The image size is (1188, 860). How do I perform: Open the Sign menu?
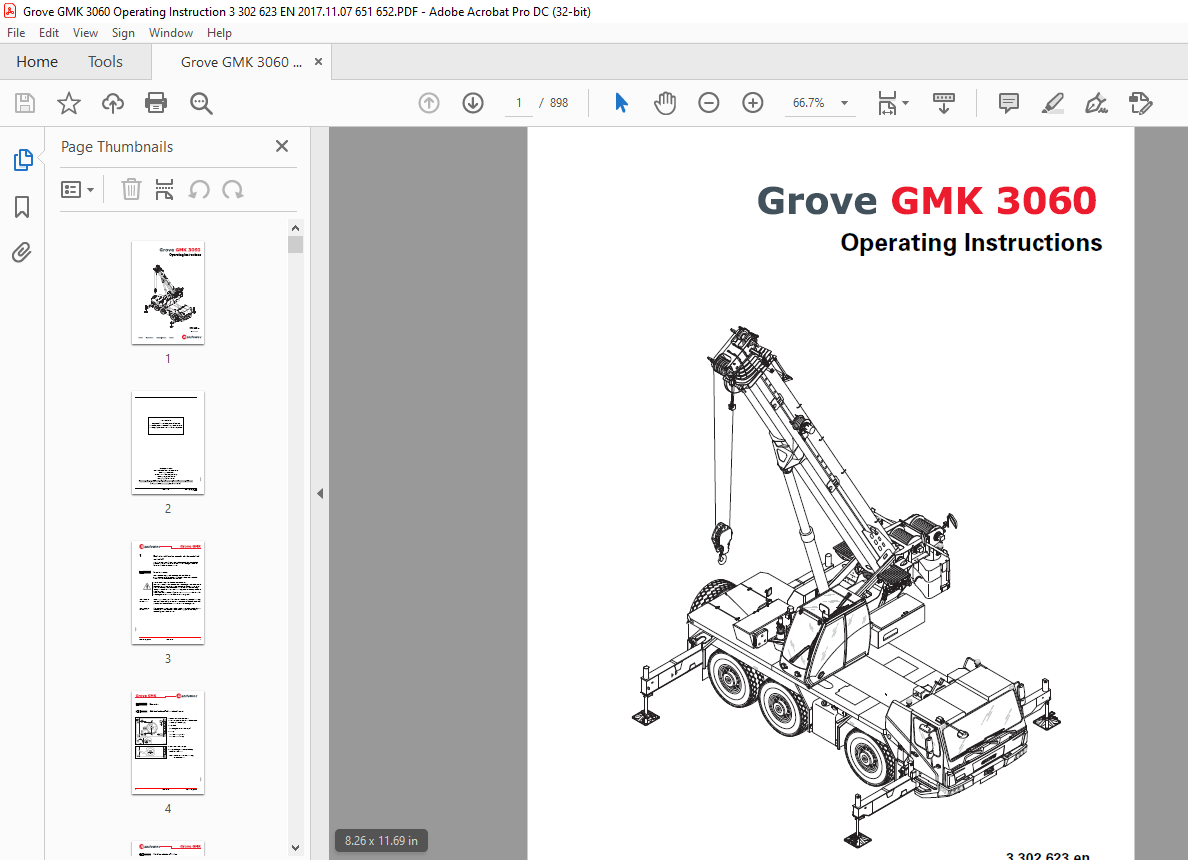pos(123,33)
